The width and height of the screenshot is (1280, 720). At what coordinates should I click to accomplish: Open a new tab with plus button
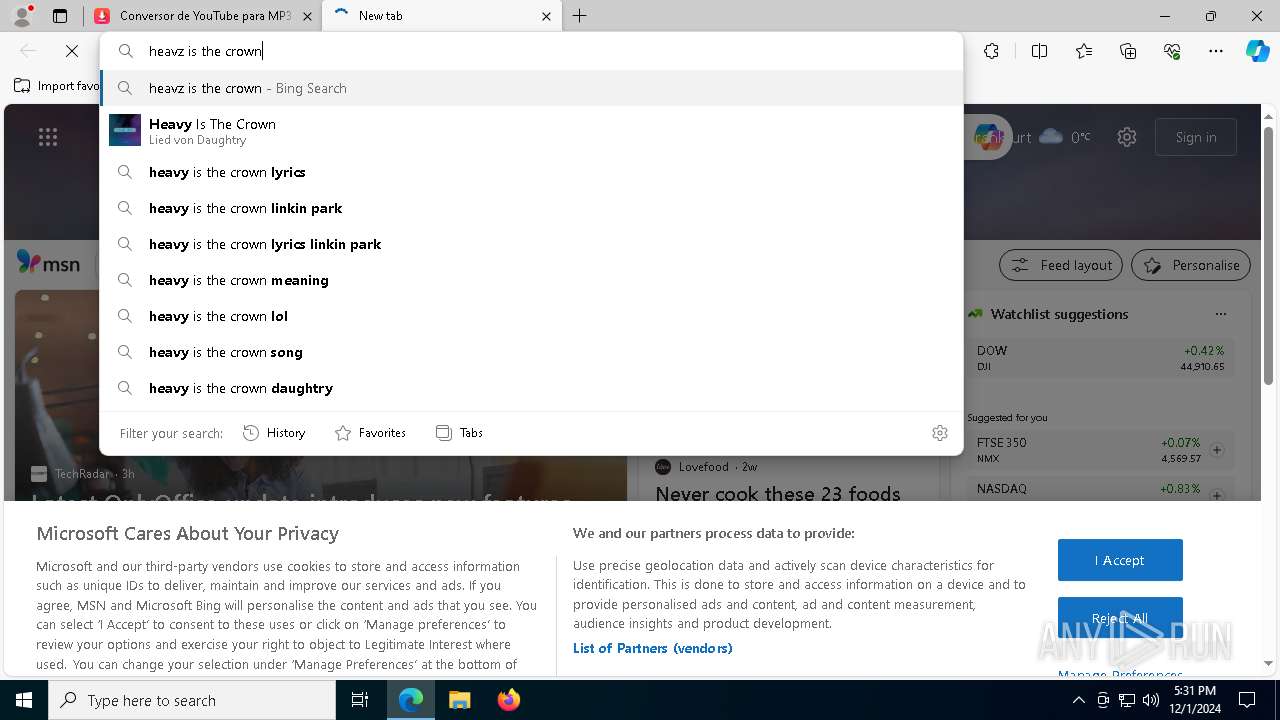[x=580, y=16]
